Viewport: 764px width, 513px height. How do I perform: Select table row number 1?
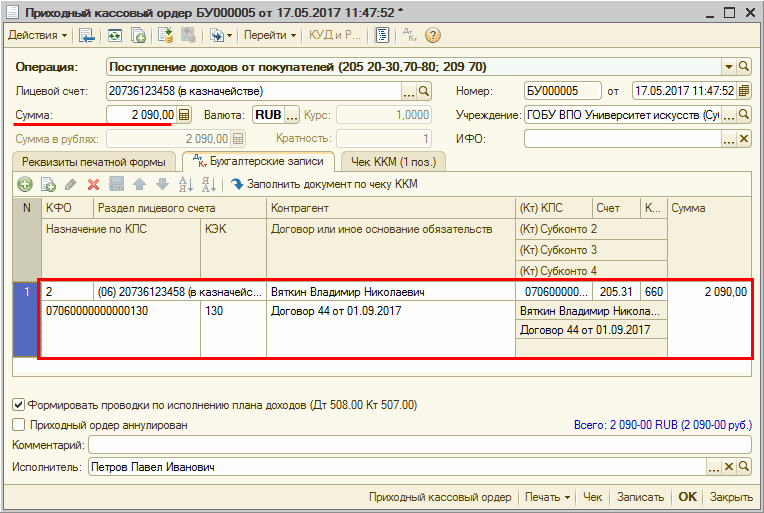(26, 319)
